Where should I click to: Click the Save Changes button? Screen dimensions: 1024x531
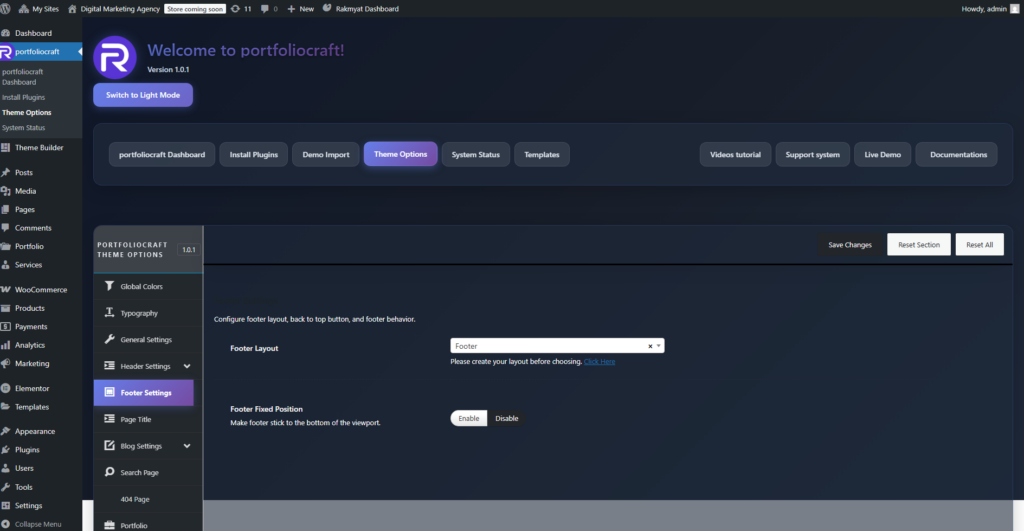[x=850, y=245]
